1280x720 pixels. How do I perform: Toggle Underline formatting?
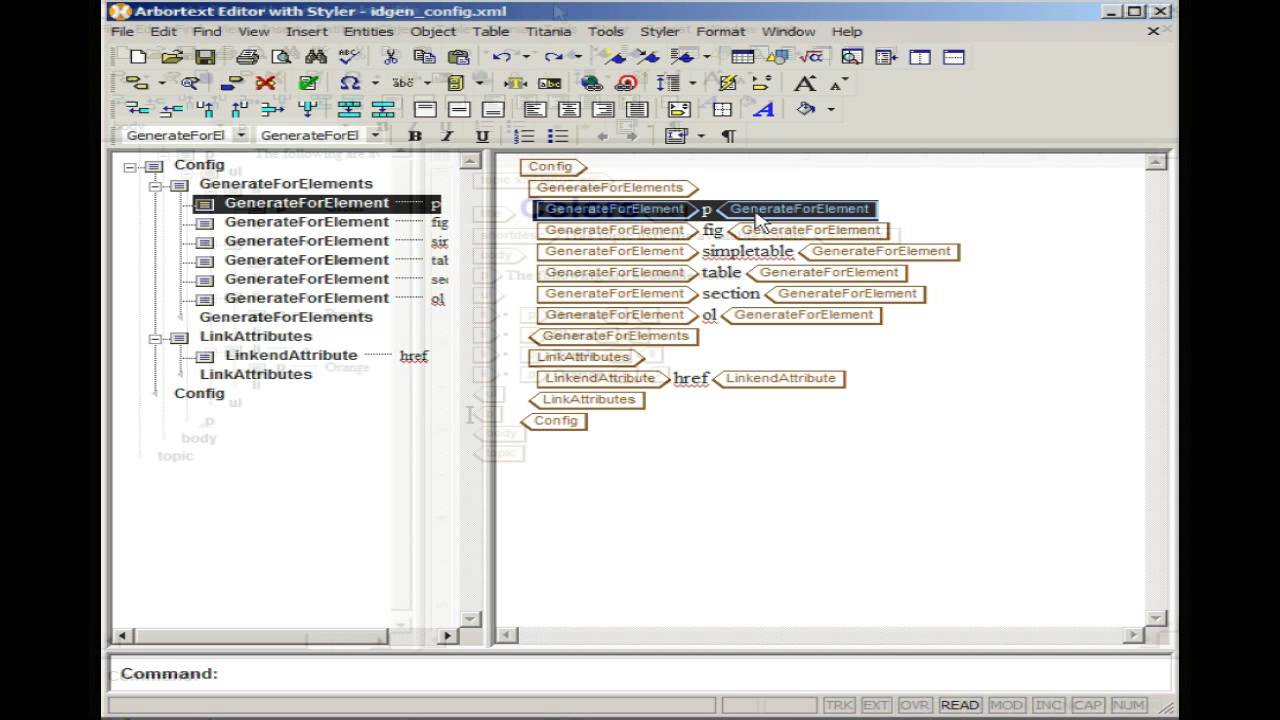click(x=482, y=135)
